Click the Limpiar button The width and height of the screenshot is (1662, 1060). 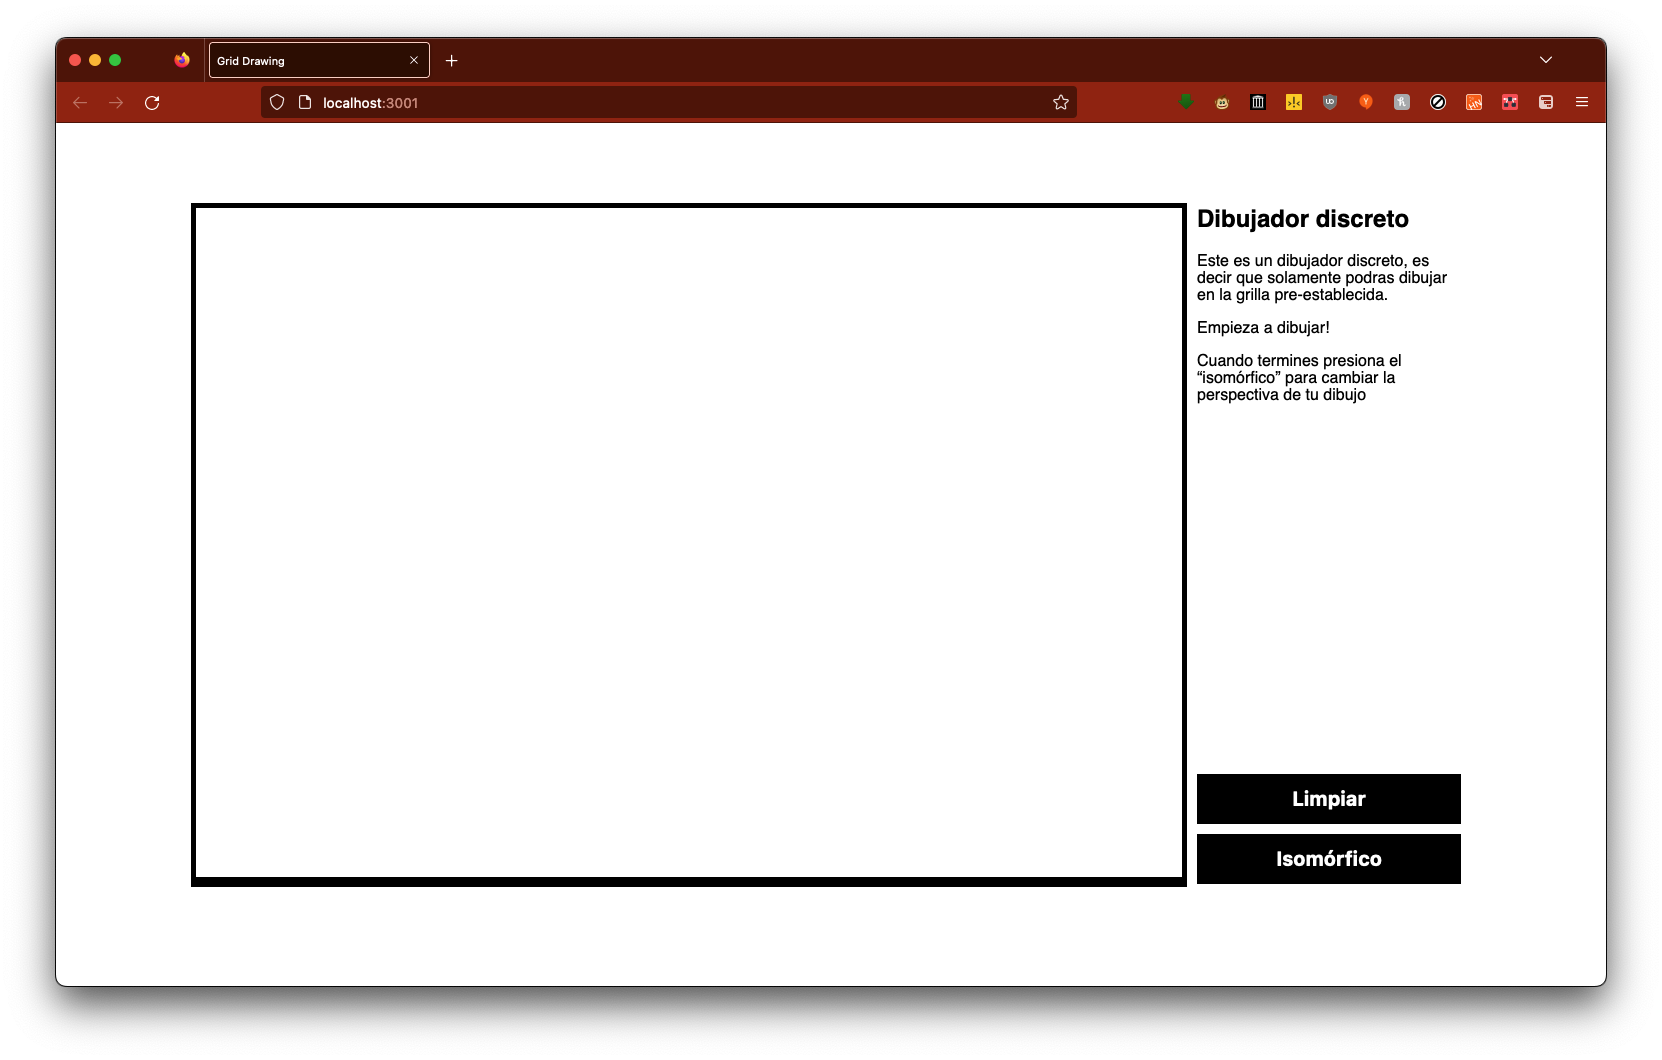pos(1328,799)
